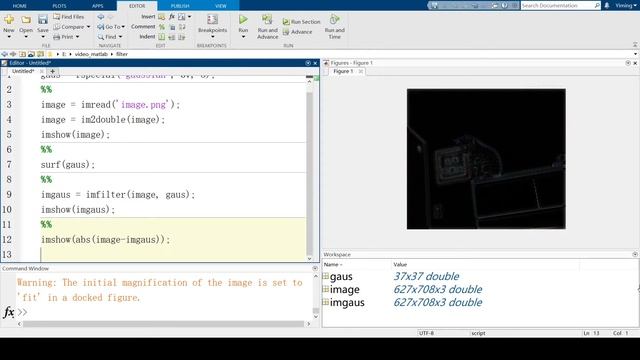This screenshot has height=360, width=640.
Task: Insert a section with the Insert icon
Action: tap(162, 17)
